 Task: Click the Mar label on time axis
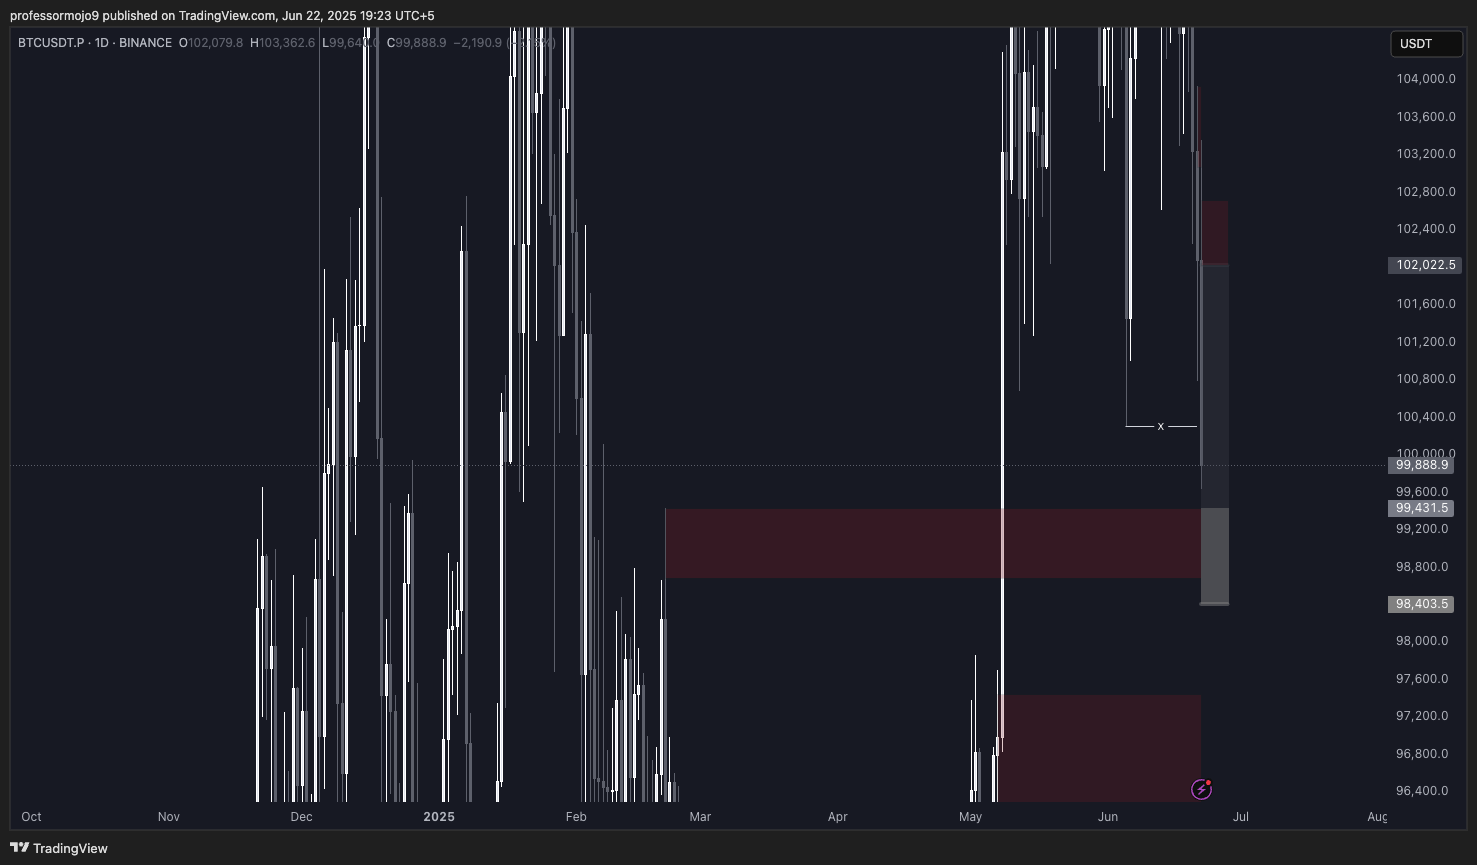[x=700, y=817]
